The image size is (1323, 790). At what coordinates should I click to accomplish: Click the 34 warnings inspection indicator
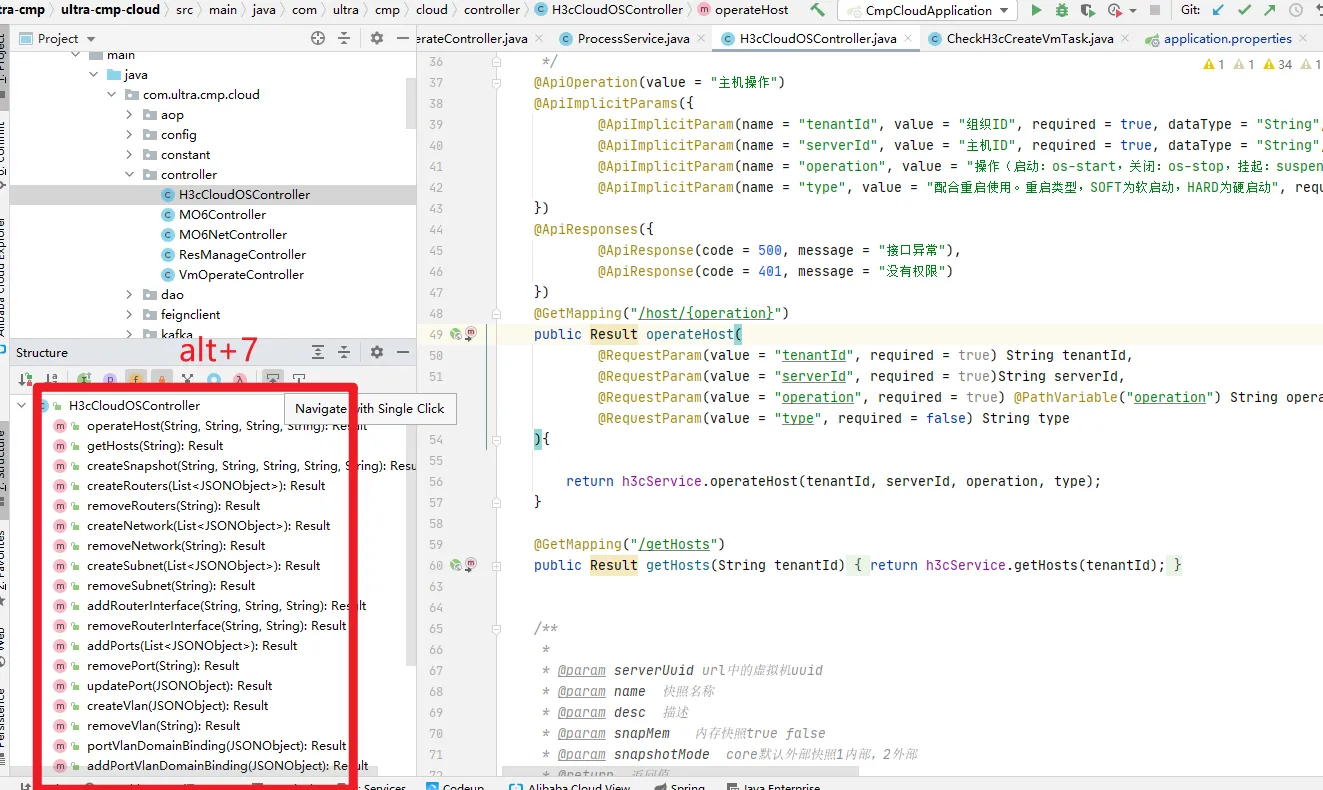[x=1278, y=64]
